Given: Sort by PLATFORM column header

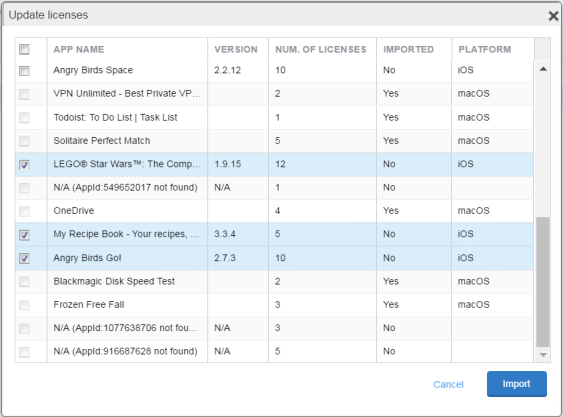Looking at the screenshot, I should point(485,49).
